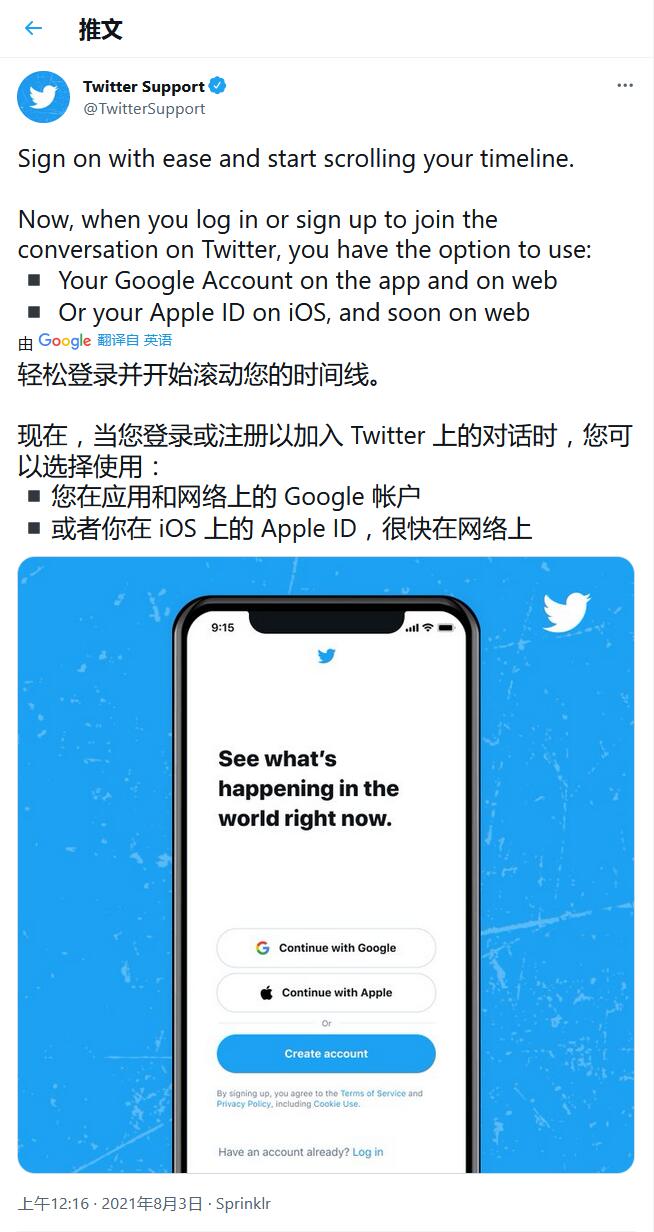Click the Log in link

pos(368,1152)
